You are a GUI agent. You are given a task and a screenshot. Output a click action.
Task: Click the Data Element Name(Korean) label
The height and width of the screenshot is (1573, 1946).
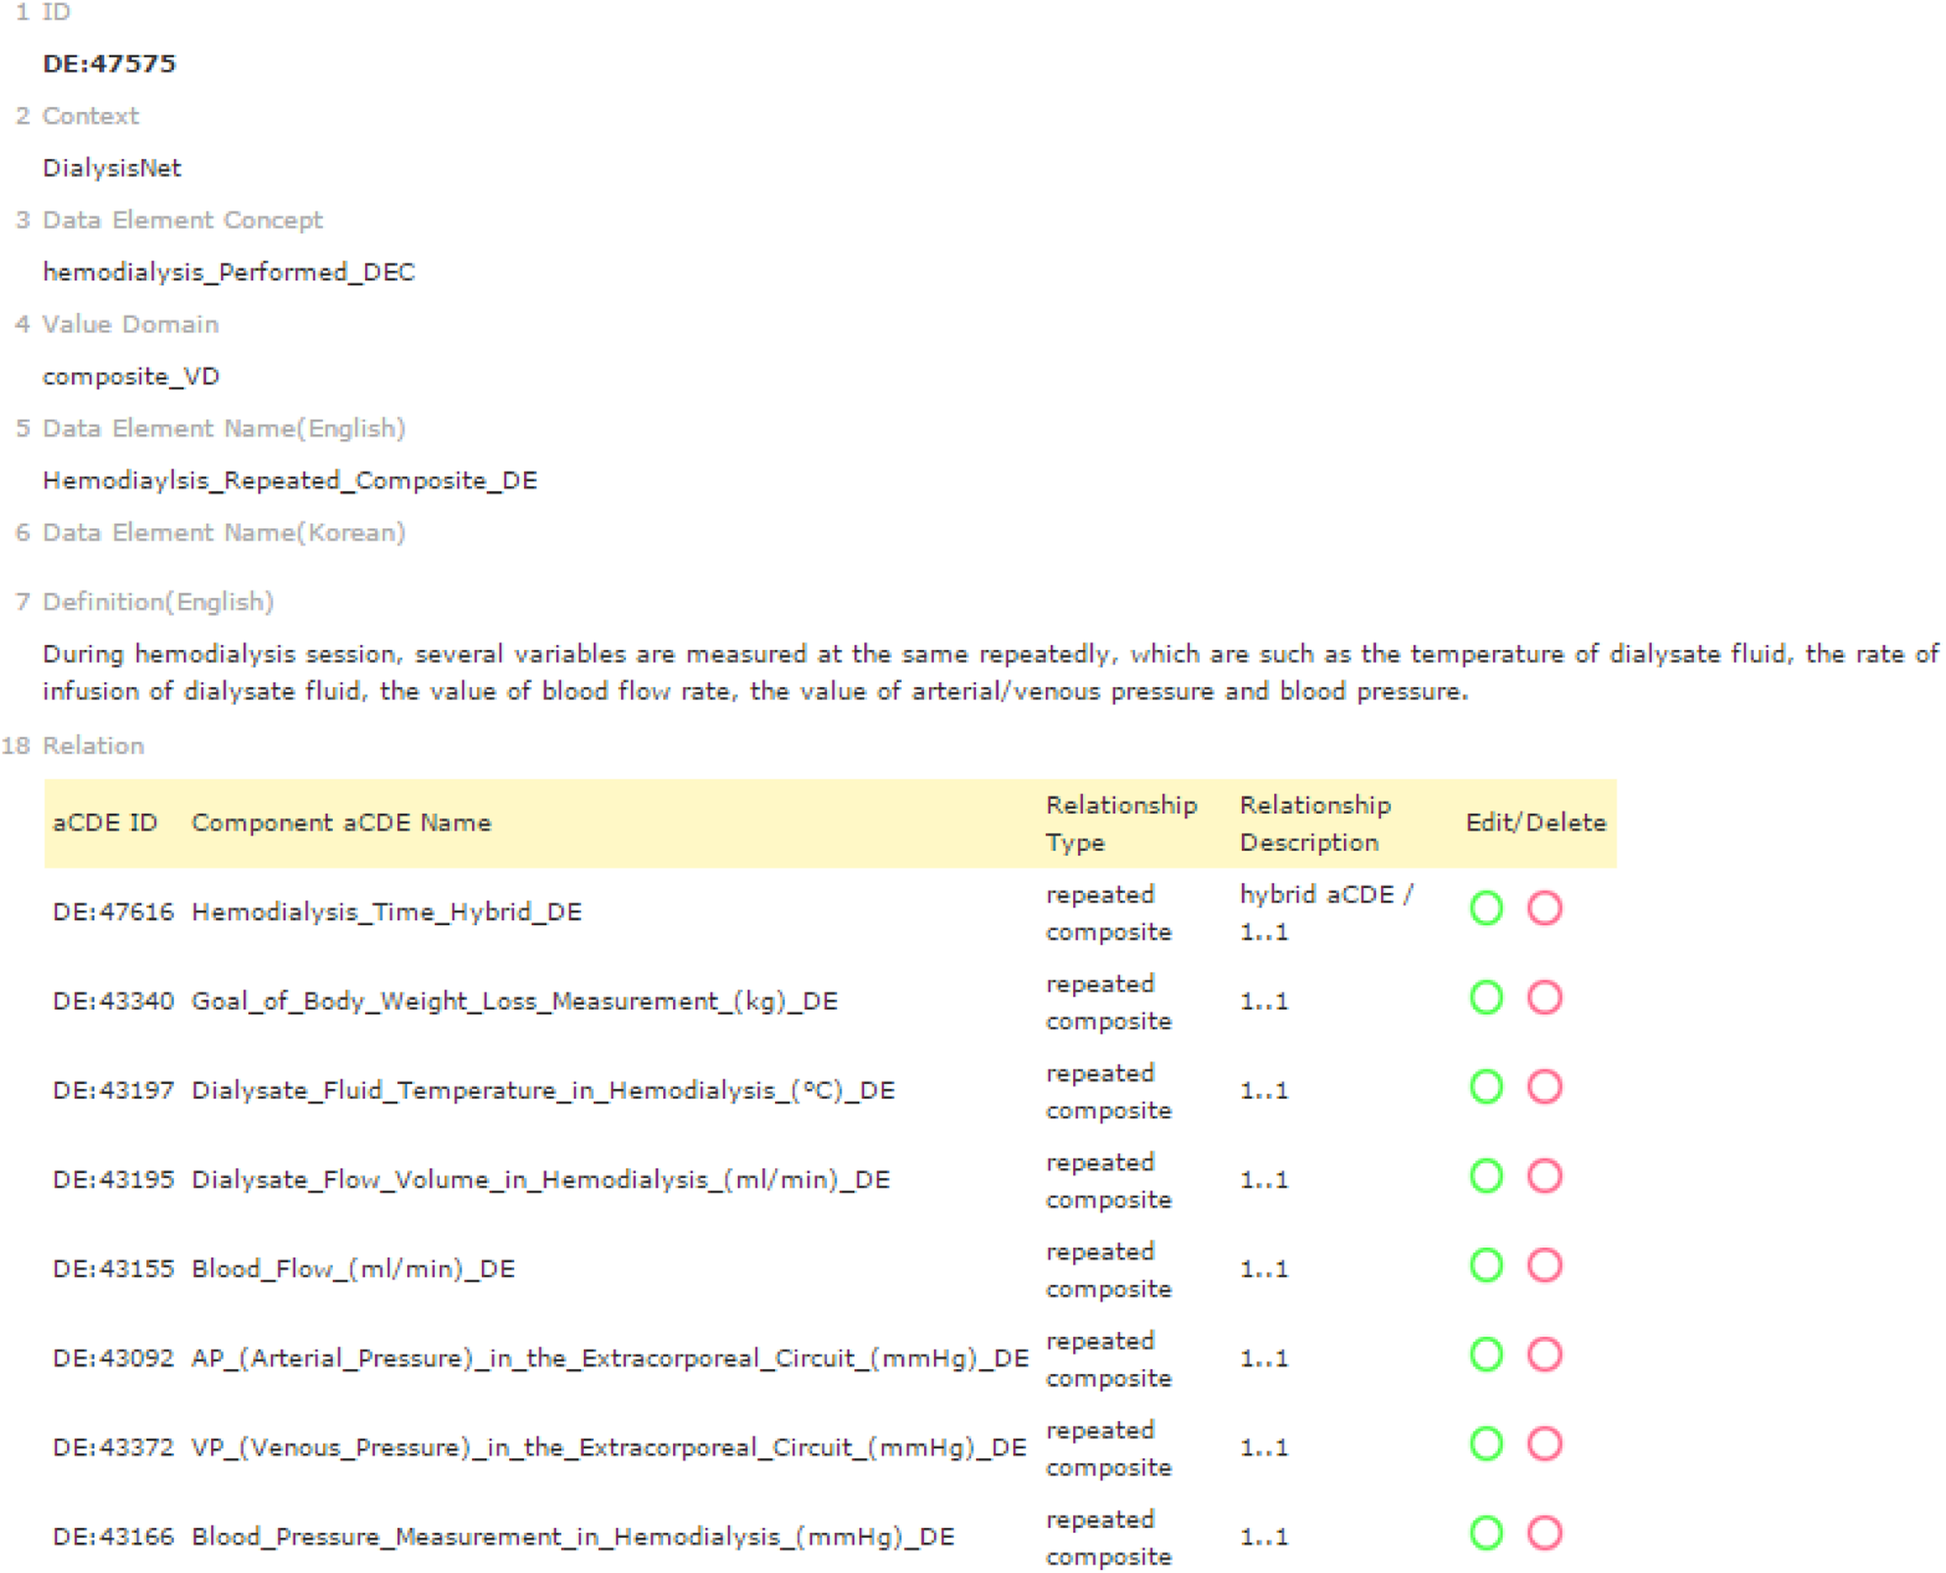224,533
